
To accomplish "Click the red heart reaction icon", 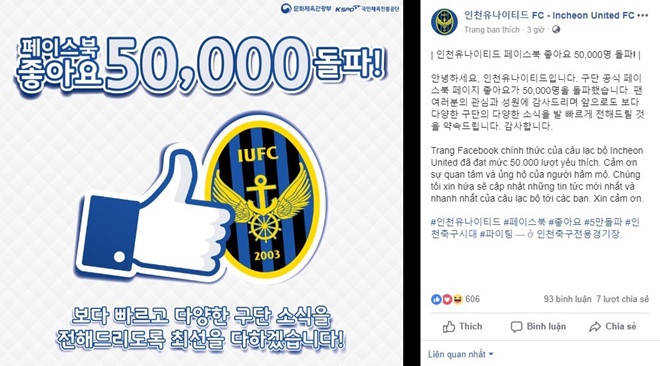I will pyautogui.click(x=447, y=299).
